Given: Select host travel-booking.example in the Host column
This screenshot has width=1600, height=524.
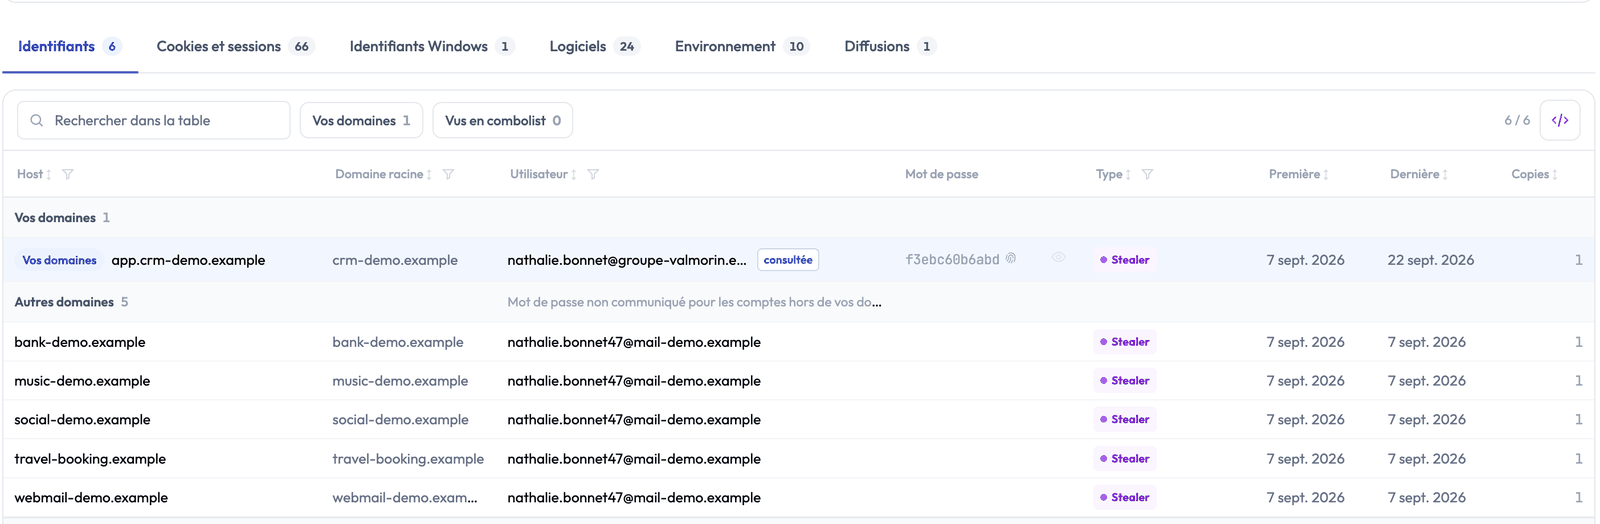Looking at the screenshot, I should click(90, 459).
